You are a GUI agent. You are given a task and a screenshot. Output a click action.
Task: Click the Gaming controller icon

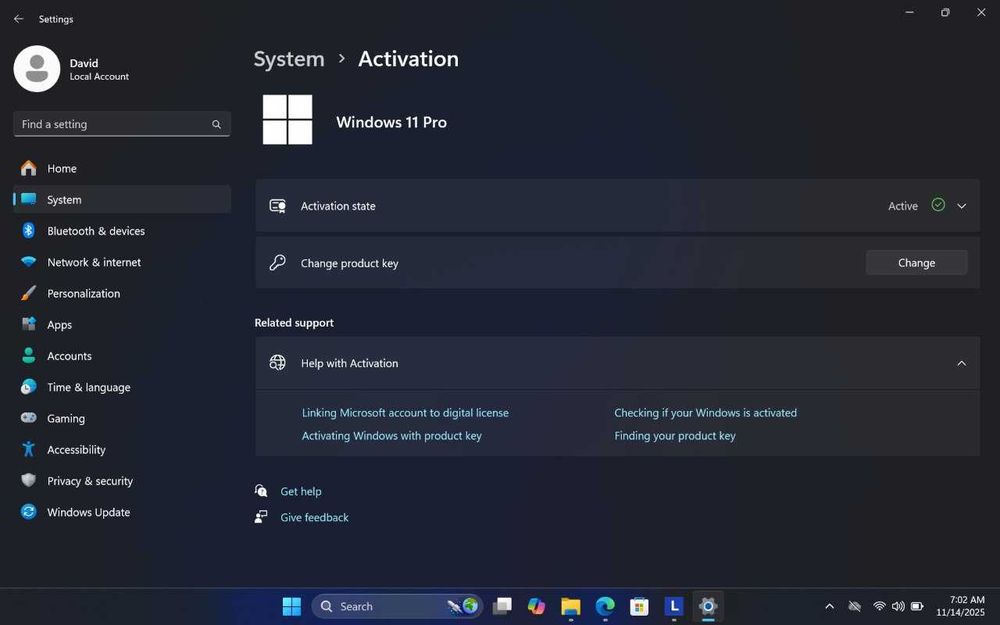29,418
